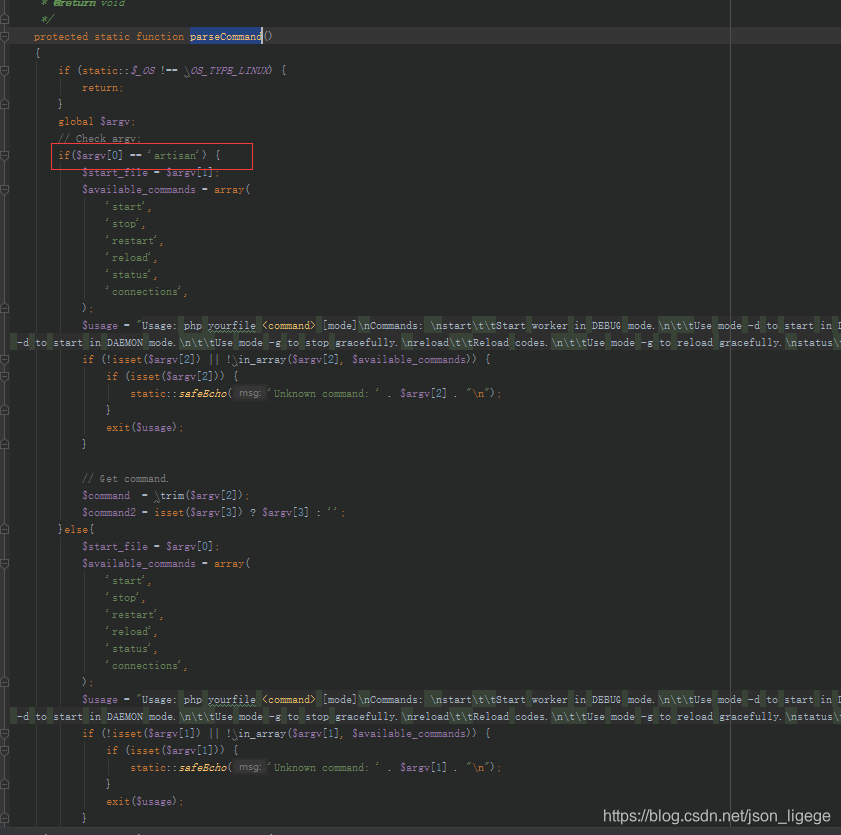Click the OS_TYPE_LINUX constant
Viewport: 841px width, 835px height.
pos(228,70)
